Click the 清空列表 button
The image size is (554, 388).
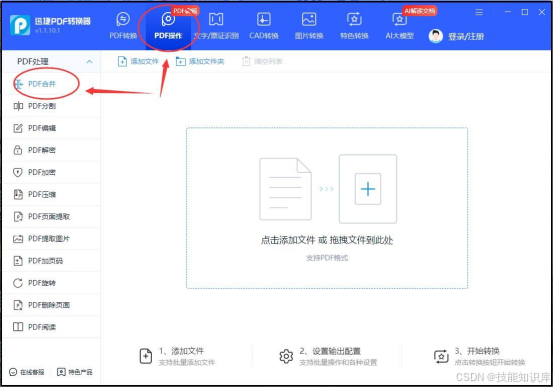(x=262, y=61)
